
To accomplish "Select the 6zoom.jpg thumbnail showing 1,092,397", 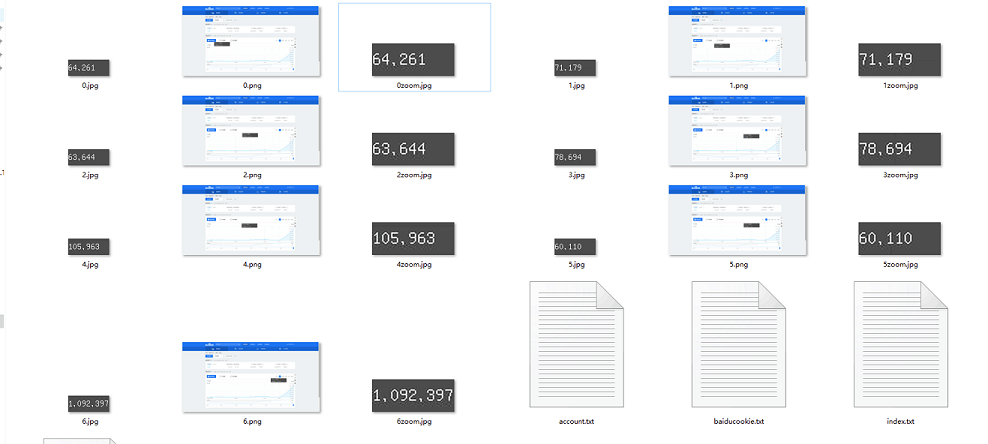I will [x=413, y=396].
